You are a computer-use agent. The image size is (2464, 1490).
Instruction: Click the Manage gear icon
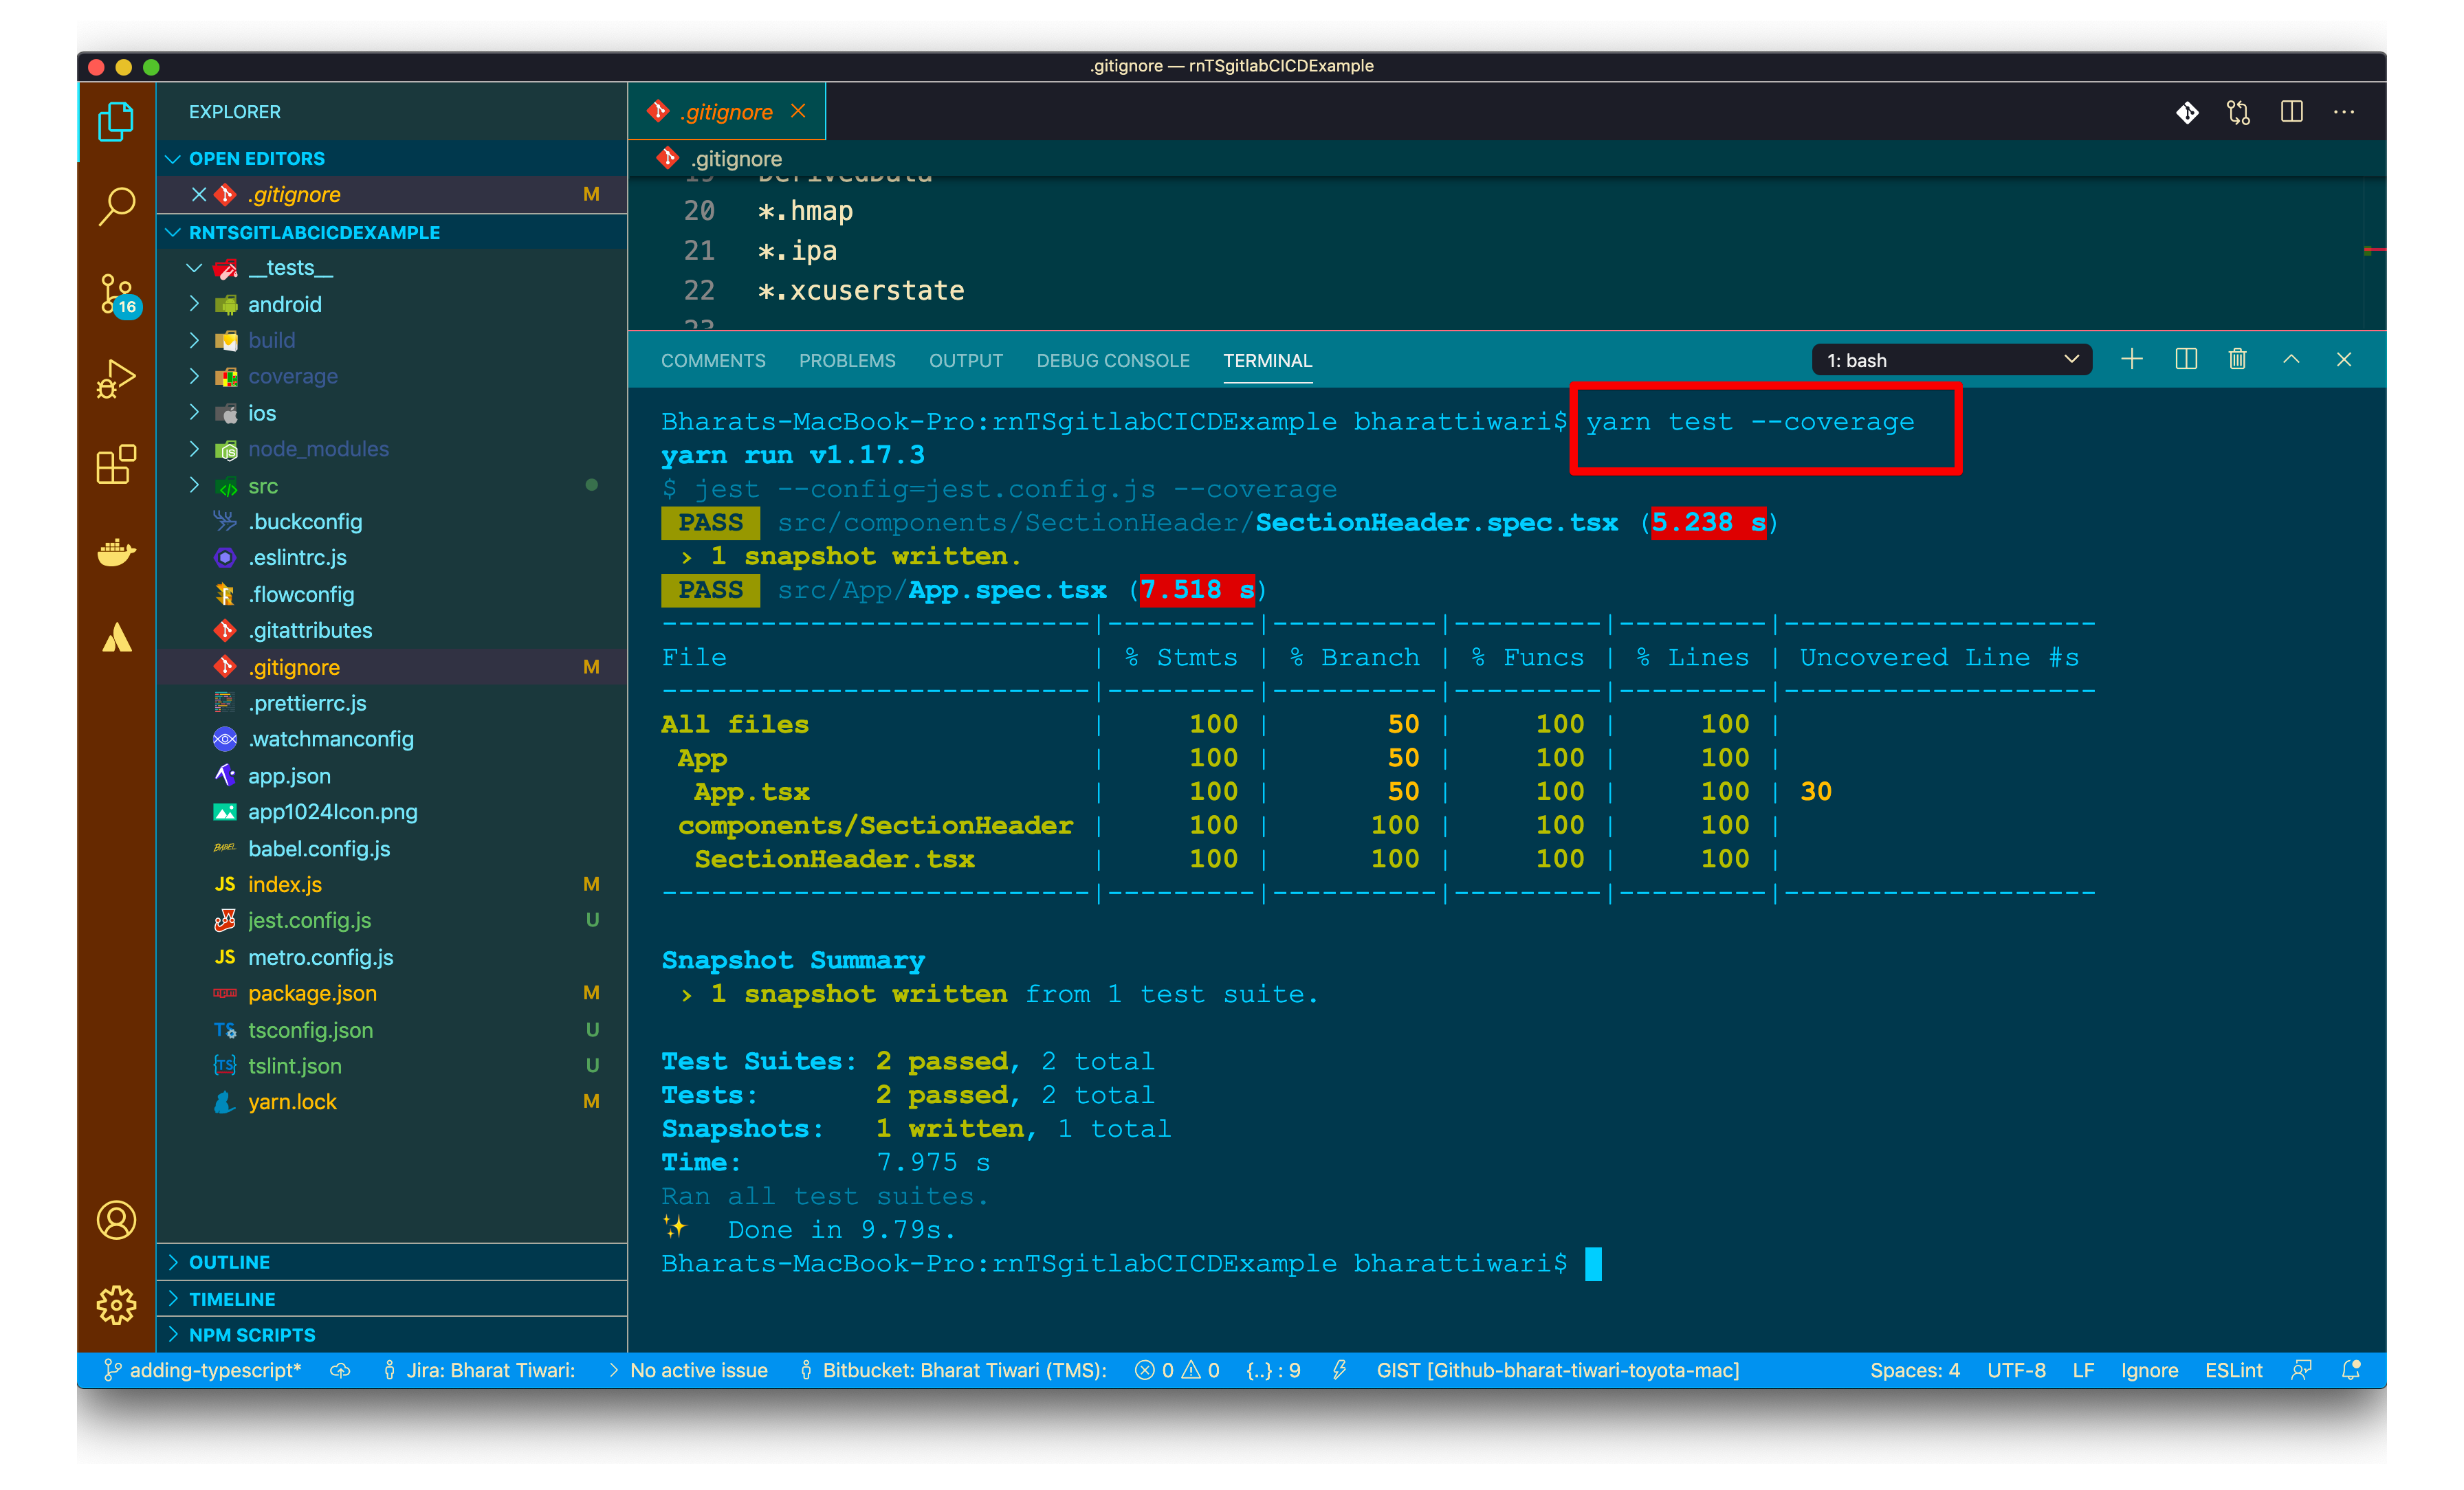point(116,1305)
